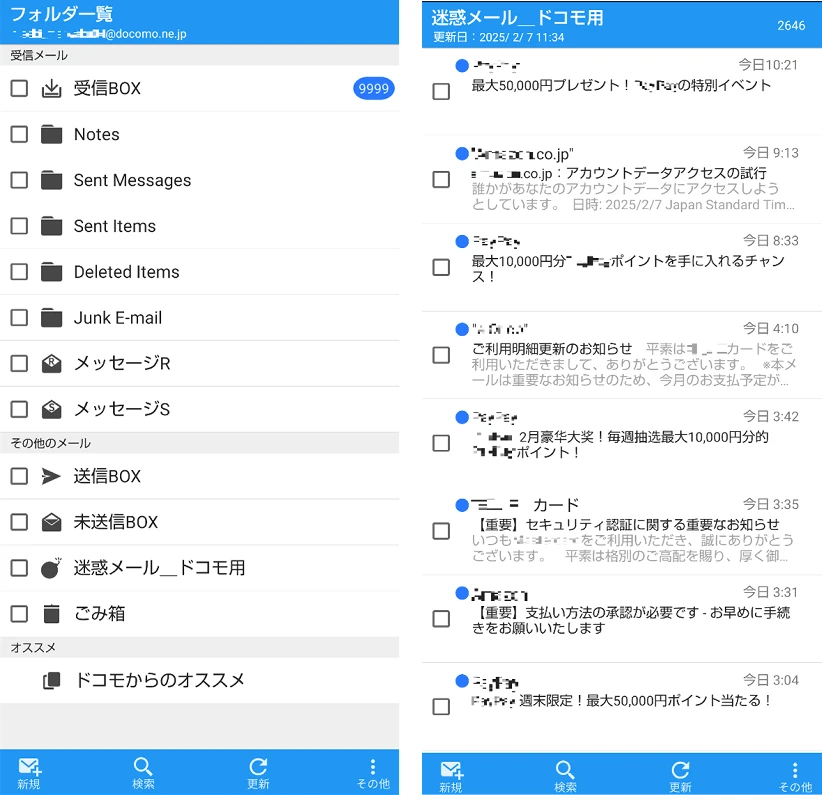Check the ごみ箱 checkbox
Screen dimensions: 822x795
19,614
